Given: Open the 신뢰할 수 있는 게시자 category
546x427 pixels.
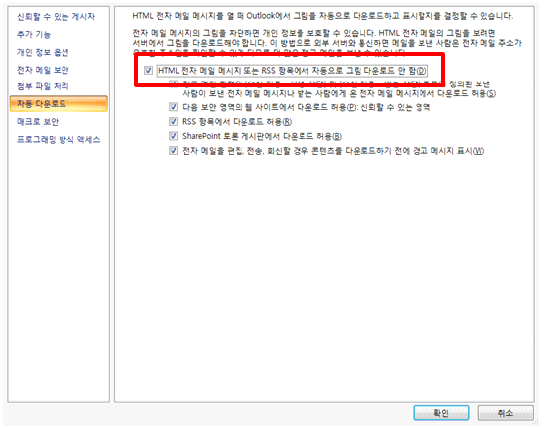Looking at the screenshot, I should (x=56, y=16).
